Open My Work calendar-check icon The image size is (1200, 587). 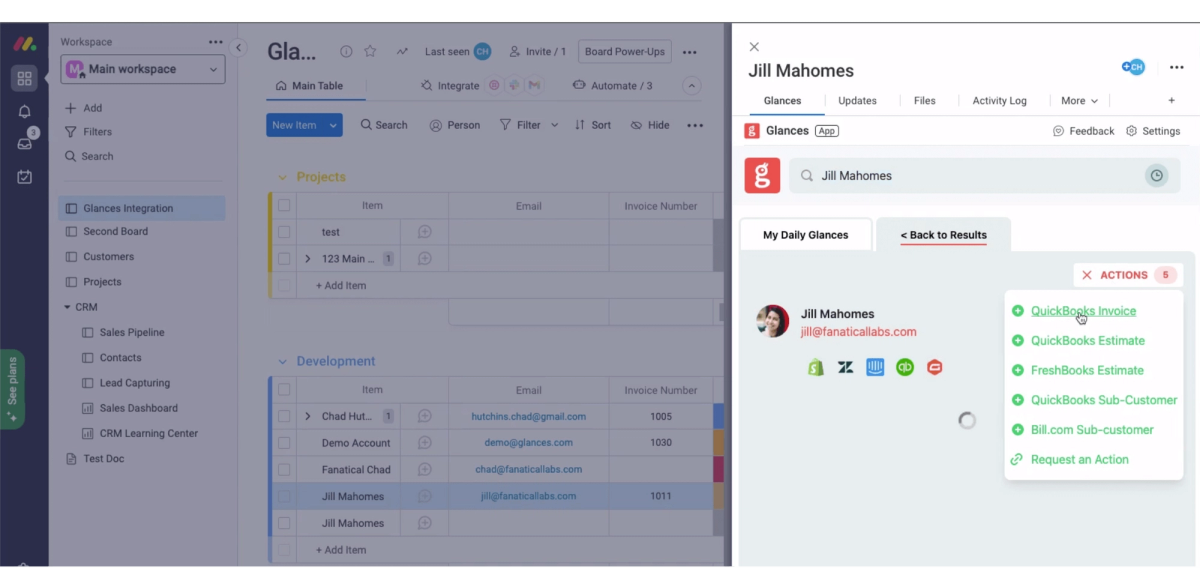point(24,176)
